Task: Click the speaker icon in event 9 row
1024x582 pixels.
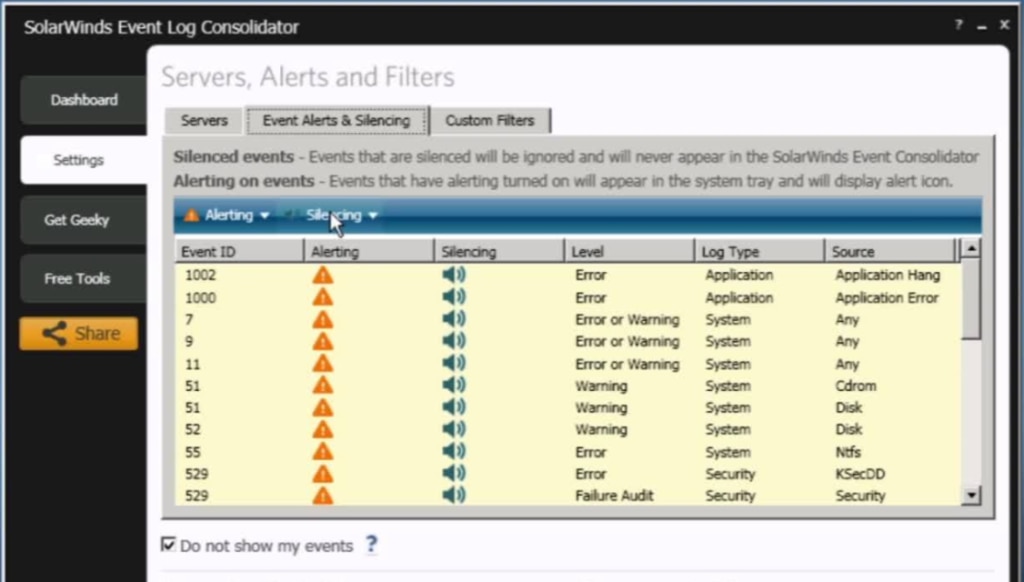Action: [x=454, y=340]
